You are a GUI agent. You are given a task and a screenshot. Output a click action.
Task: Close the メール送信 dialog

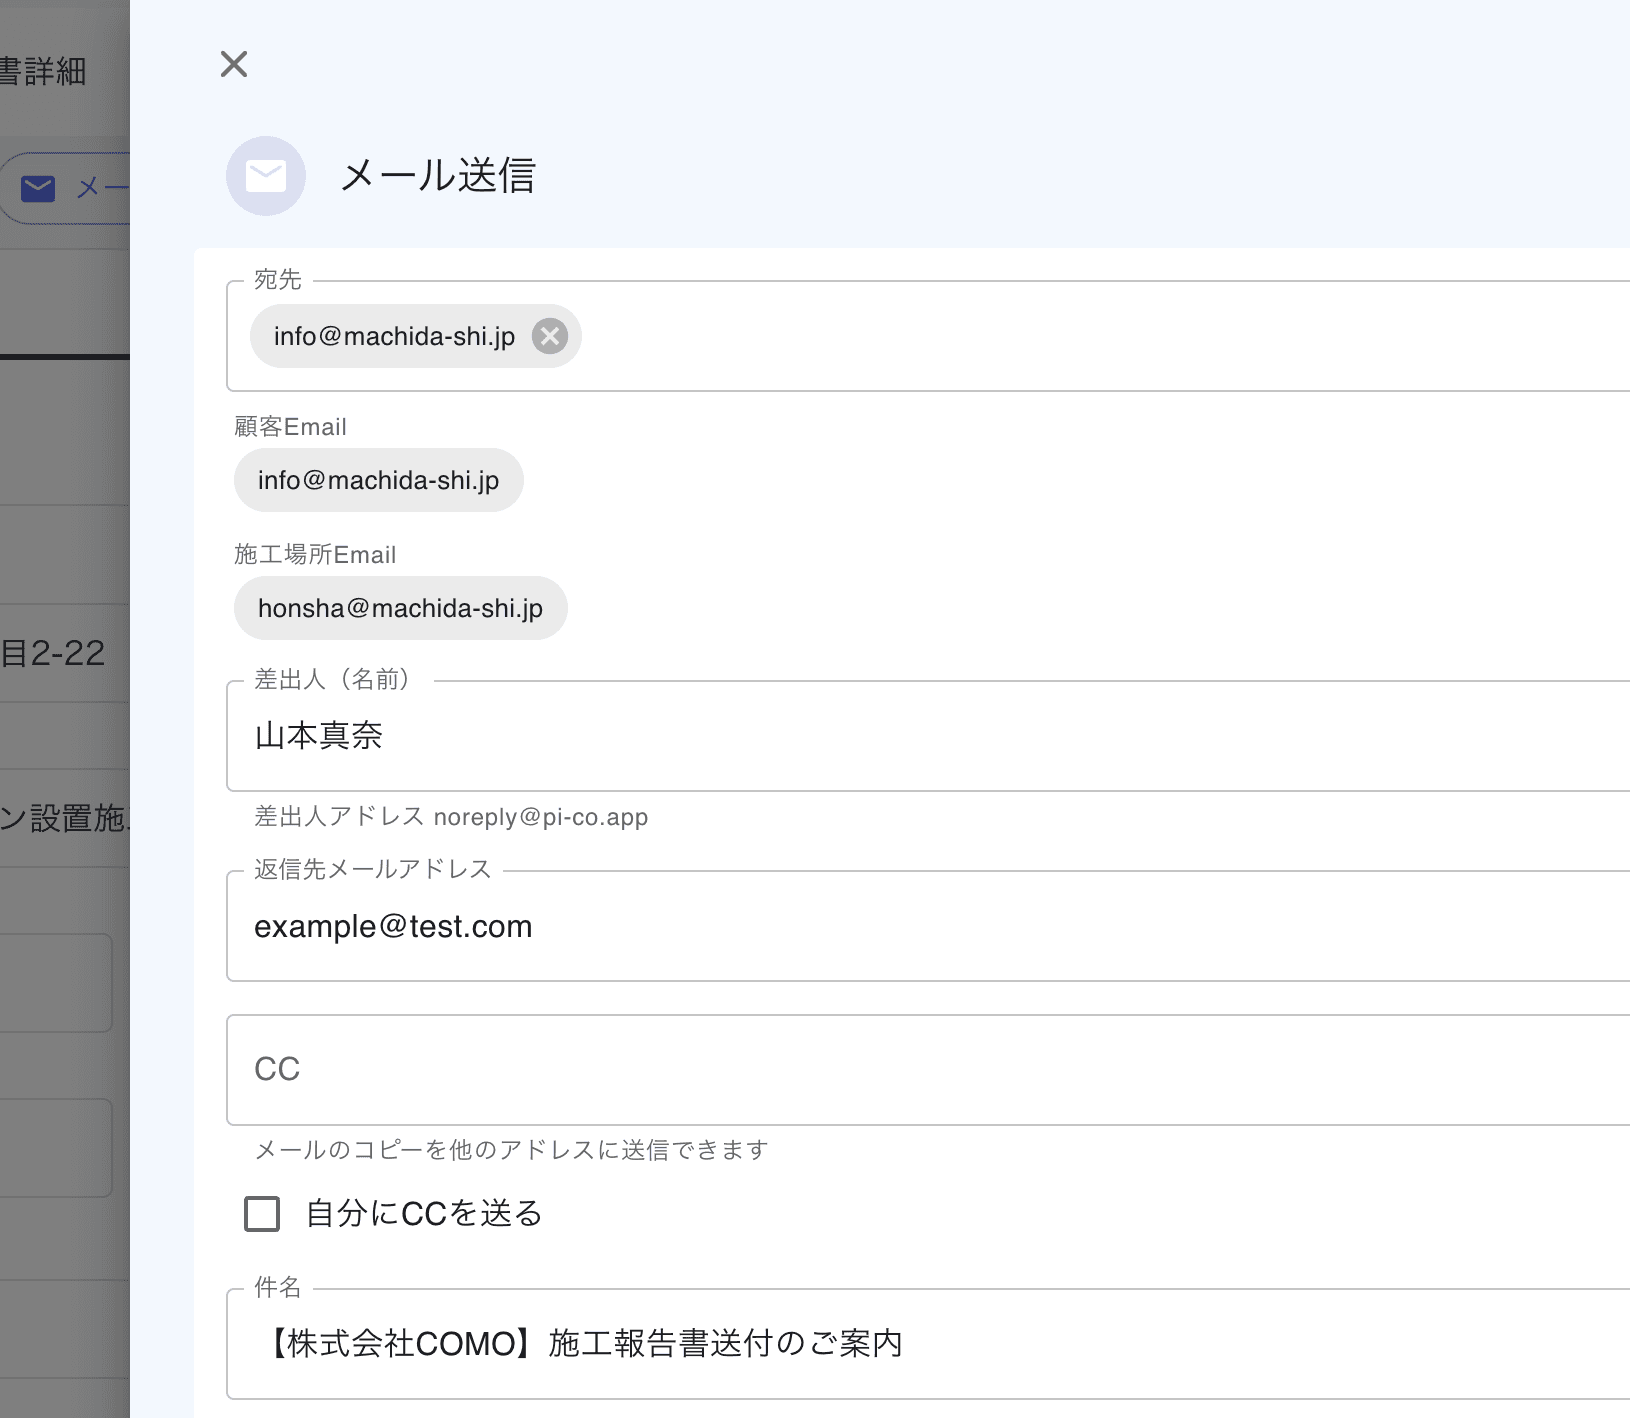point(233,63)
